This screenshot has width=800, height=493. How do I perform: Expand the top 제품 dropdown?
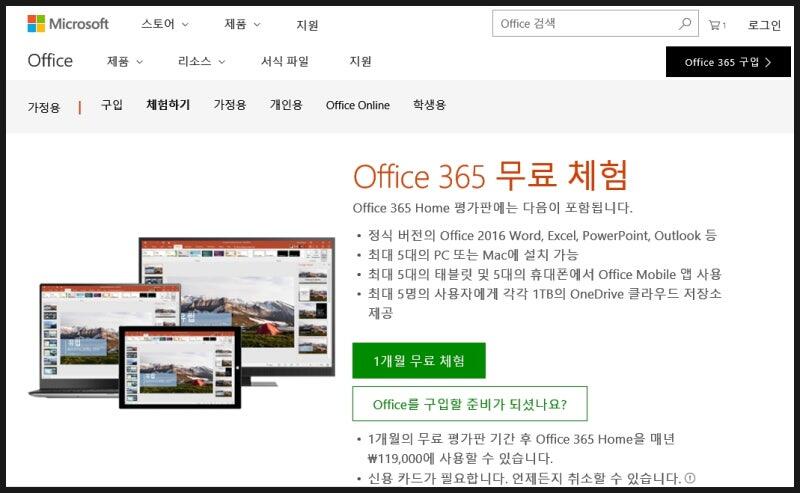click(242, 24)
